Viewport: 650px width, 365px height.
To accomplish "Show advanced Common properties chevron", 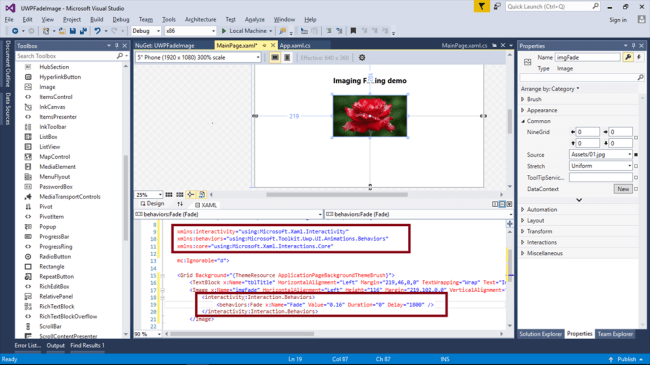I will 579,200.
